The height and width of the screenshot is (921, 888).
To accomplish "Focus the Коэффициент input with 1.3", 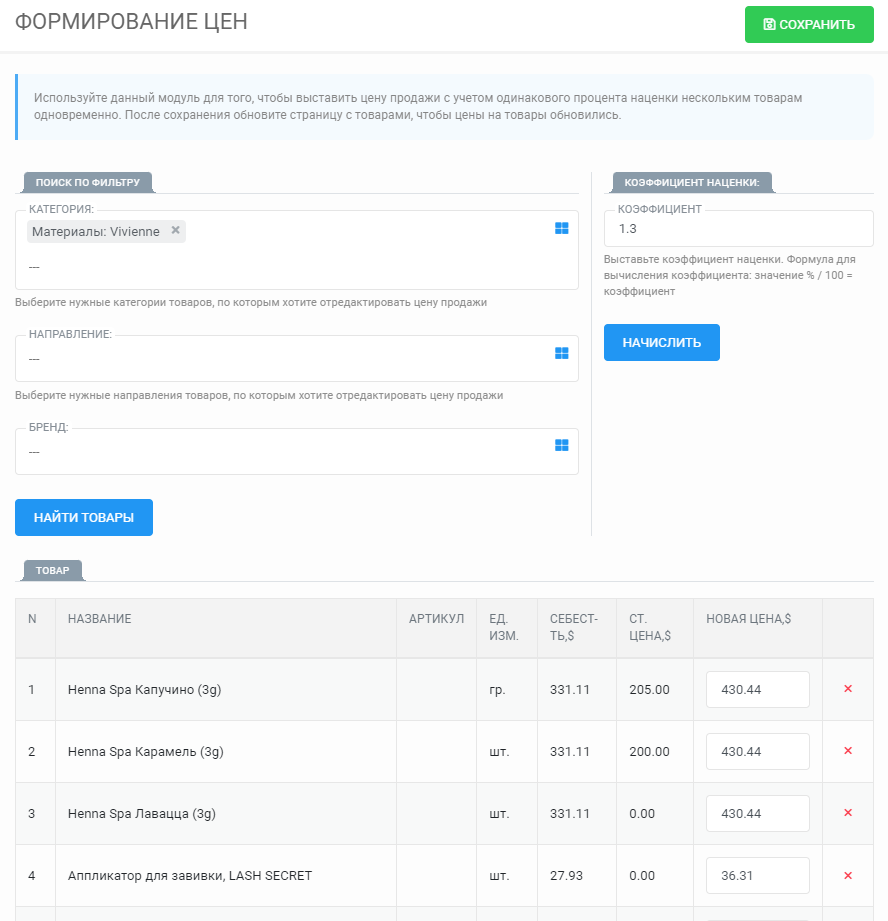I will [738, 229].
